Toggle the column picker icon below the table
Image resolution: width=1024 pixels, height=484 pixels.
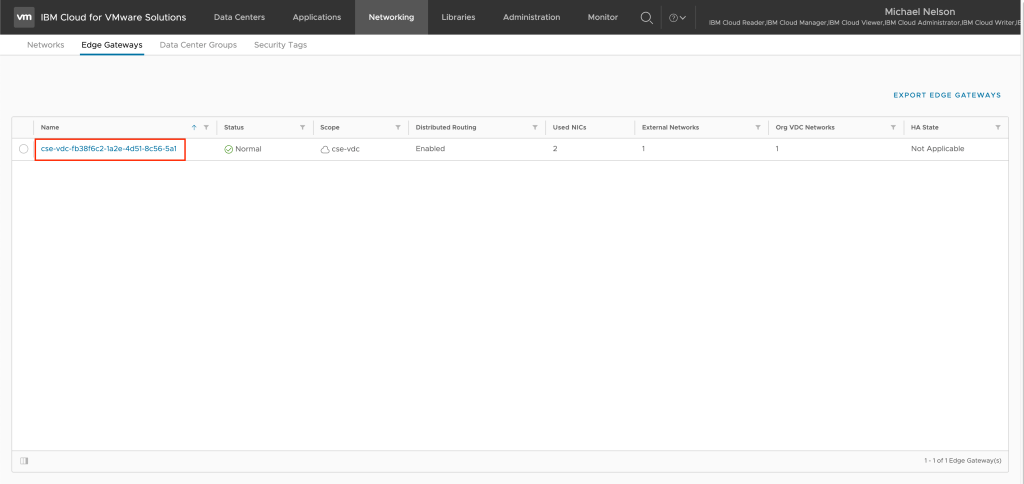[x=24, y=460]
